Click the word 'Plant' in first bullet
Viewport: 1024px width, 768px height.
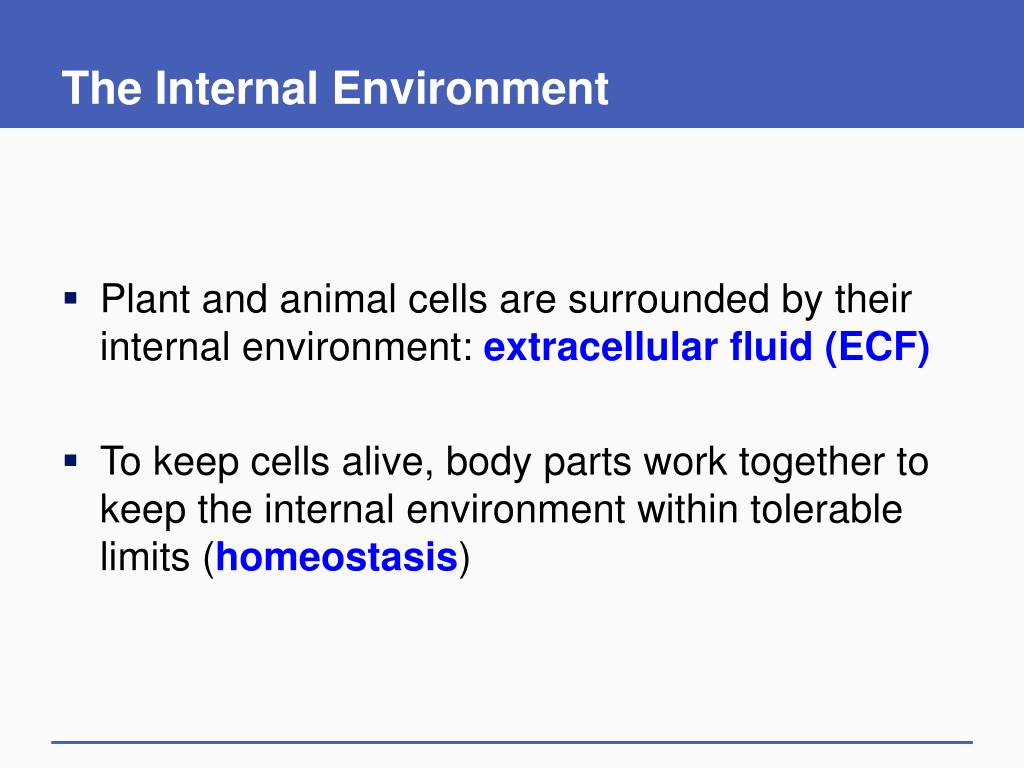(x=145, y=300)
